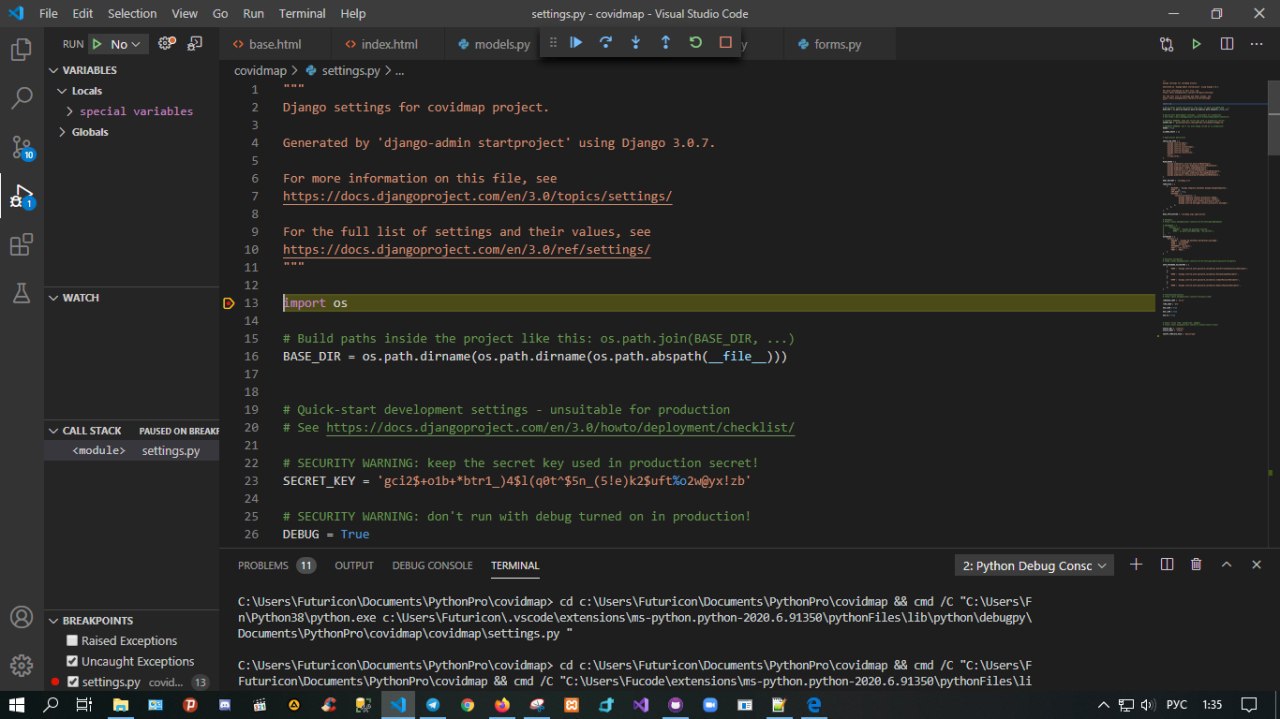Disable the settings.py breakpoint checkbox
Screen dimensions: 1280x719
coord(72,682)
